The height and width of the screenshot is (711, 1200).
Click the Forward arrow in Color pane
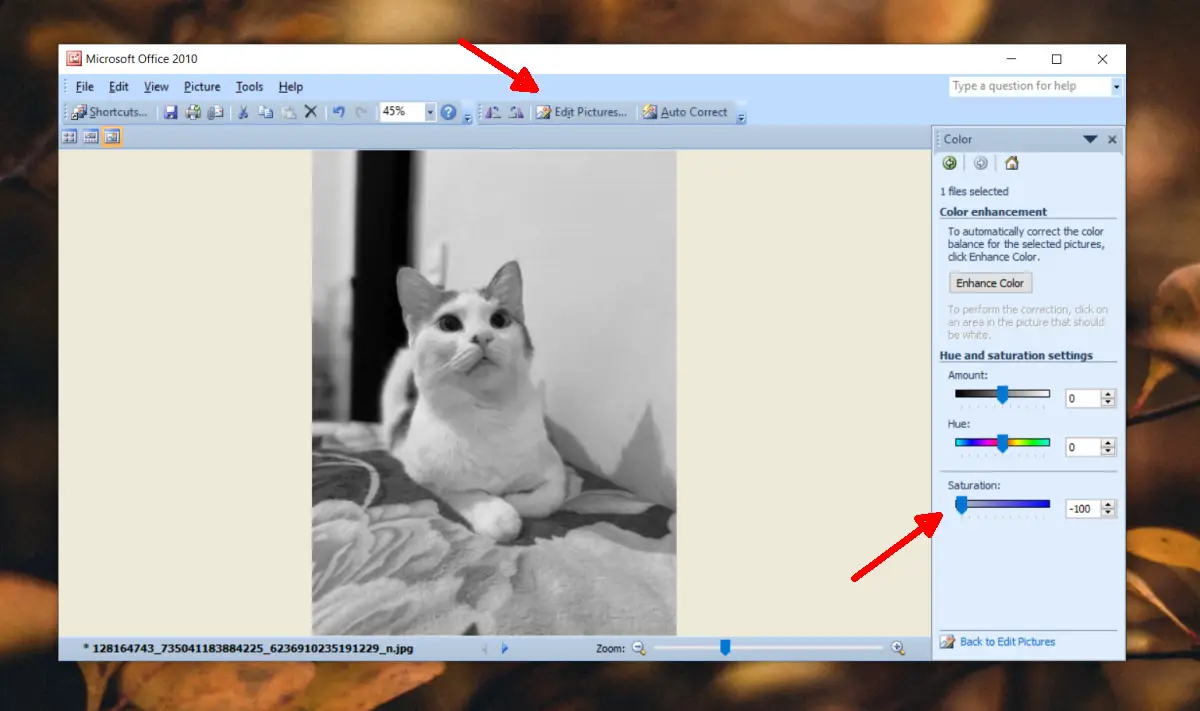pos(981,163)
